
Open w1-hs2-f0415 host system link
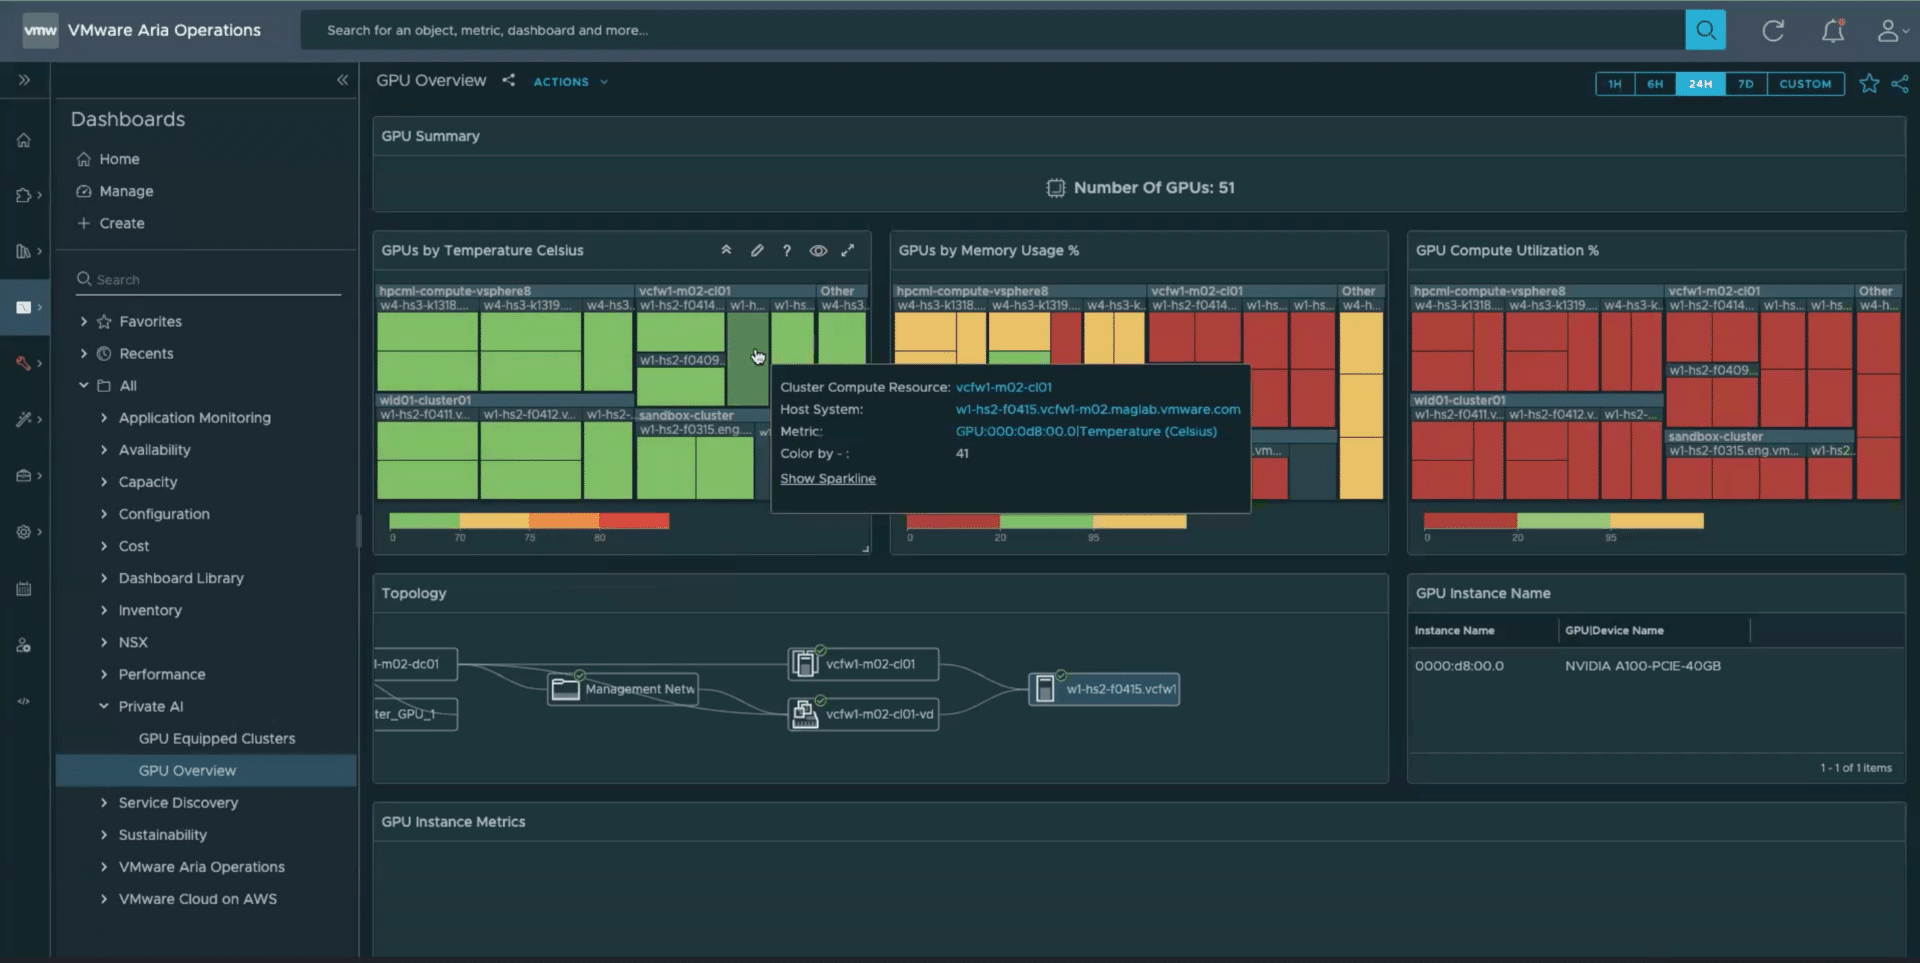[1098, 409]
